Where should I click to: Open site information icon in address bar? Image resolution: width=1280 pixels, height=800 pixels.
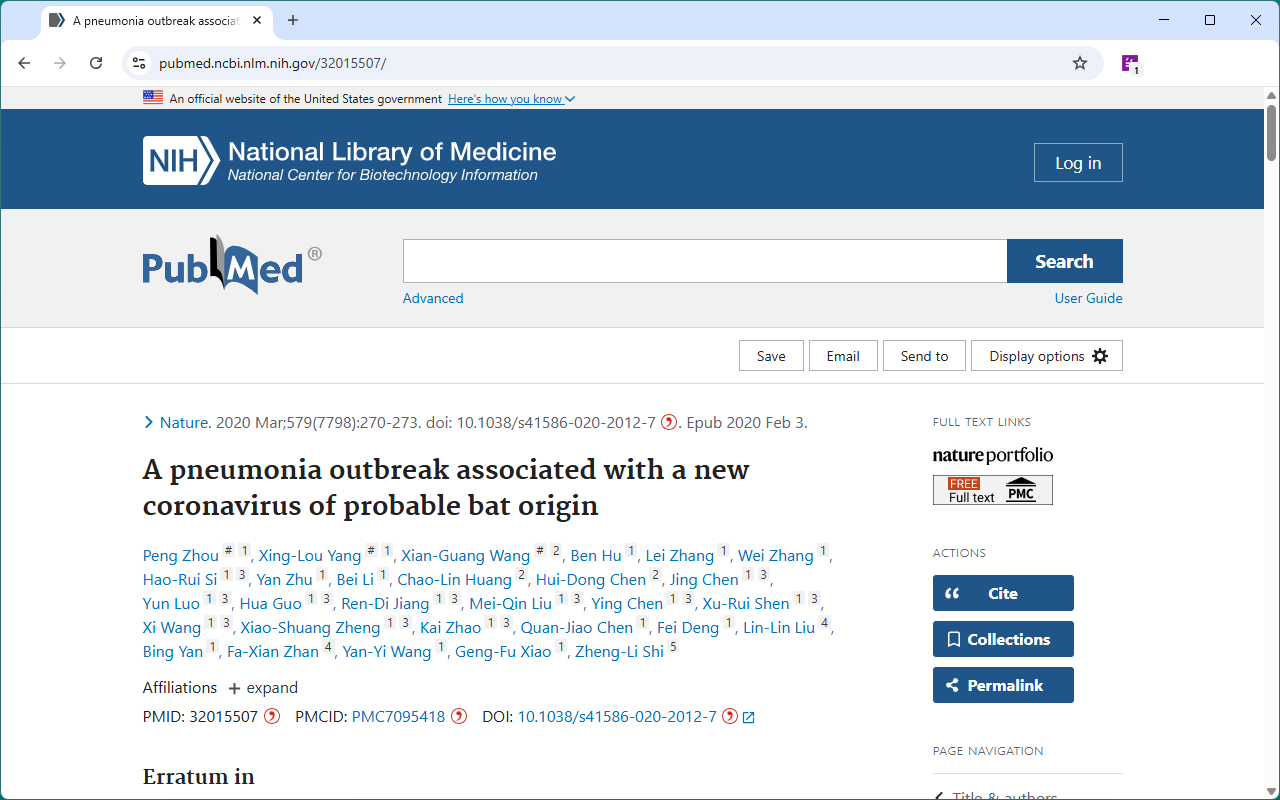(140, 63)
